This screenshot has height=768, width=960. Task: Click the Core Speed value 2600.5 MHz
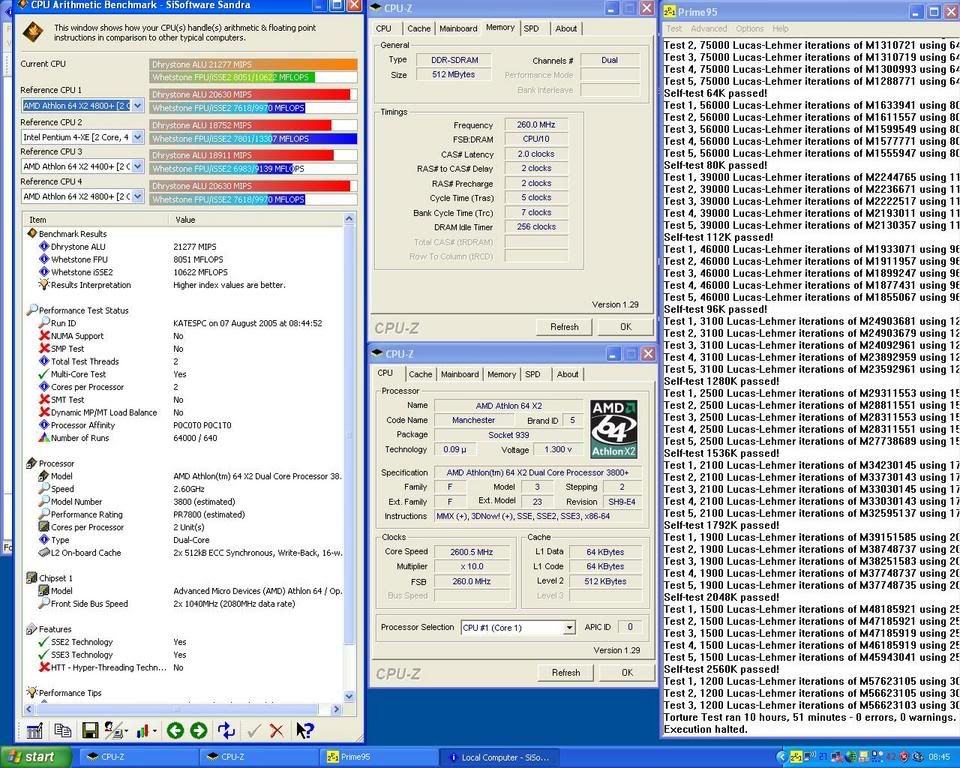point(471,552)
